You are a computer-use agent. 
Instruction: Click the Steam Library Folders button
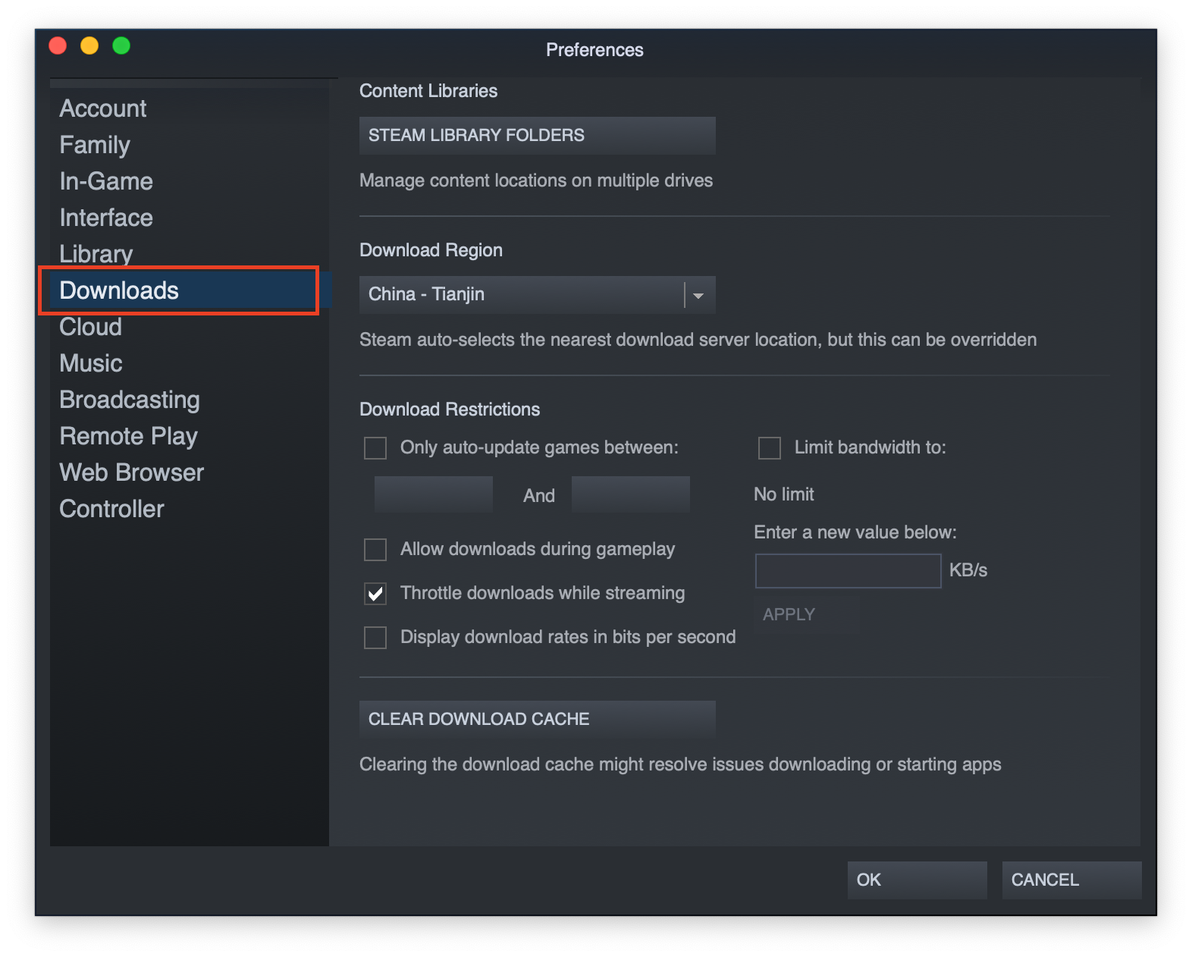point(537,136)
